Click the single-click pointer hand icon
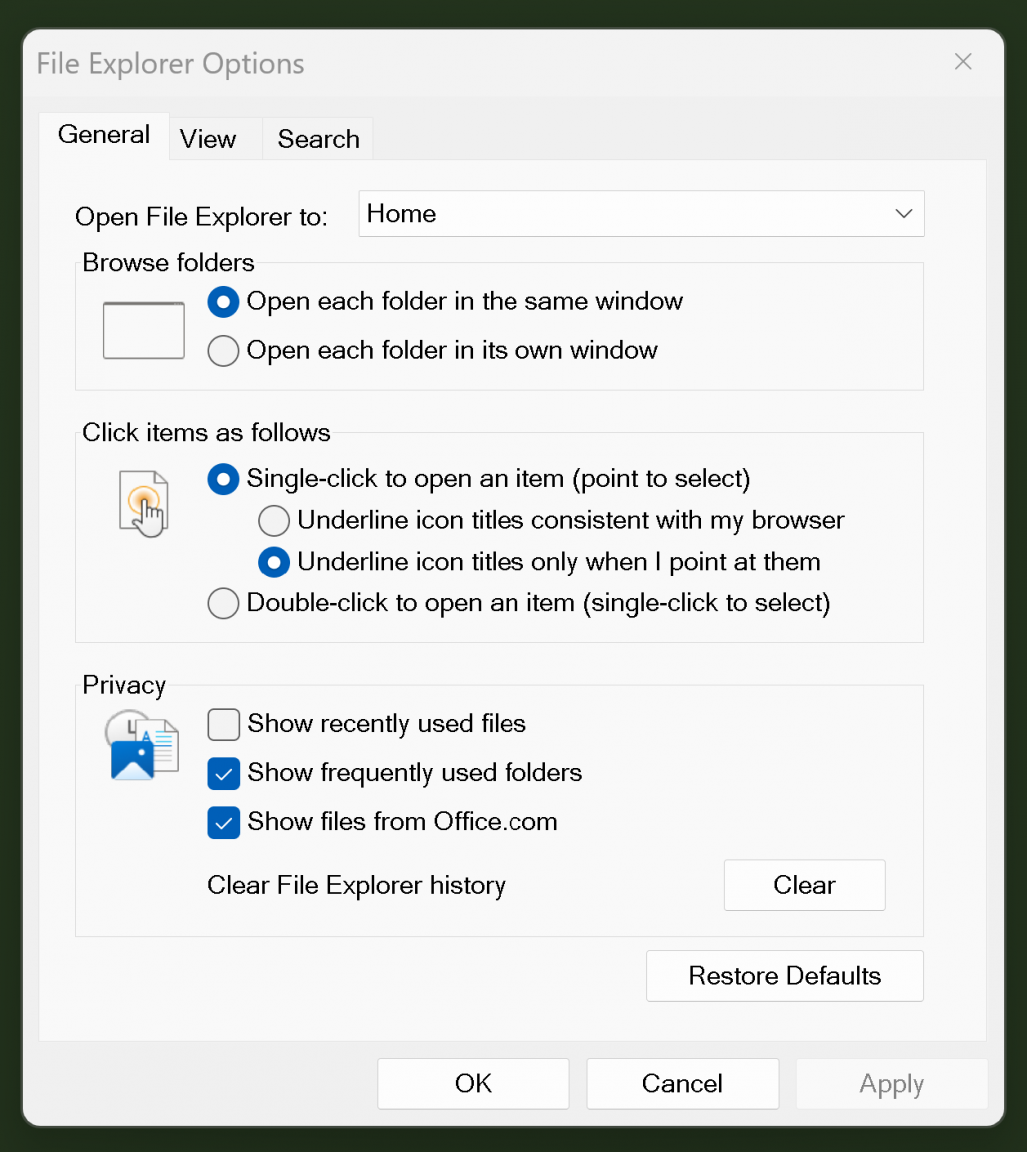Viewport: 1027px width, 1152px height. tap(144, 504)
